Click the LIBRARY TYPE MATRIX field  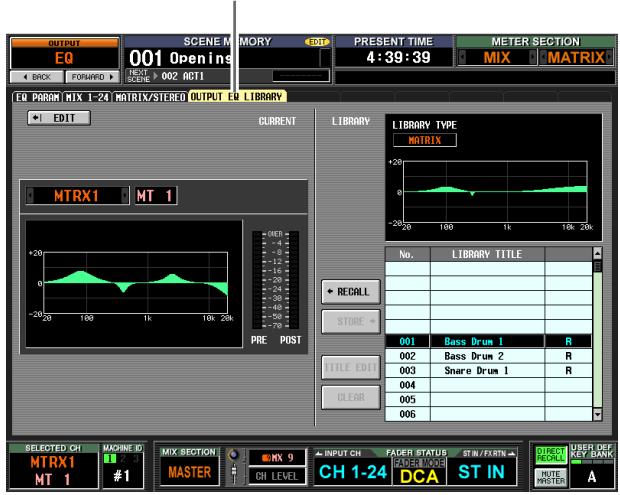[x=425, y=140]
